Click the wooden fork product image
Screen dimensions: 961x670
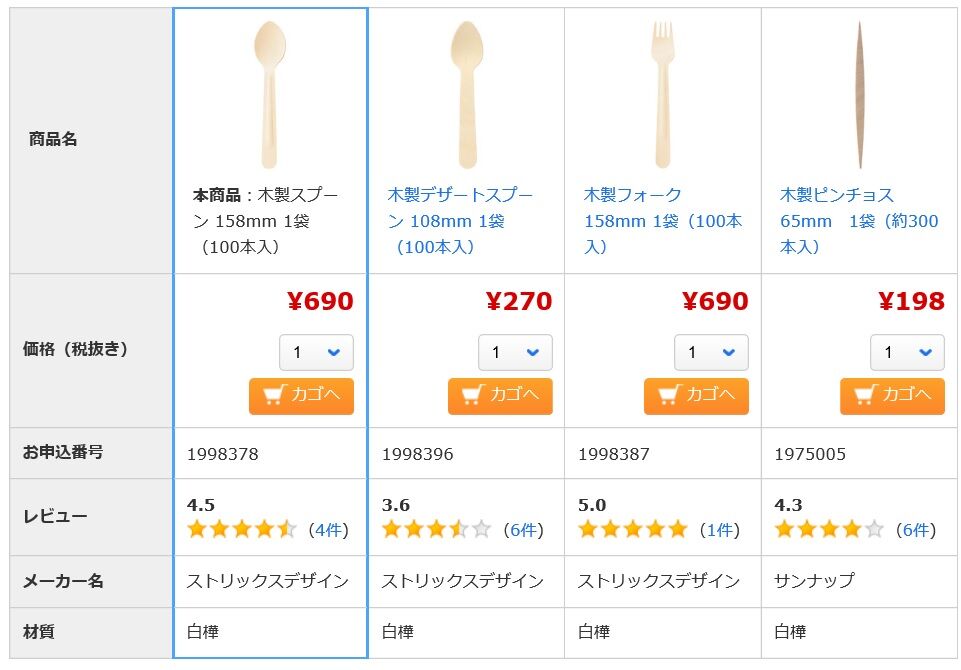point(663,95)
